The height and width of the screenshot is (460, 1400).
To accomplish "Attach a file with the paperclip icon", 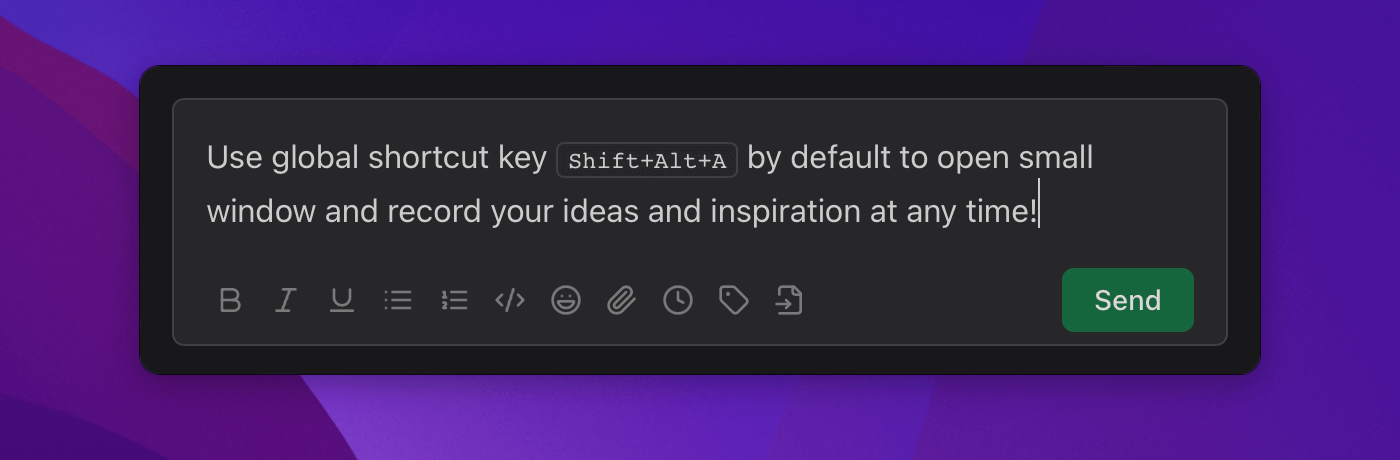I will tap(622, 300).
